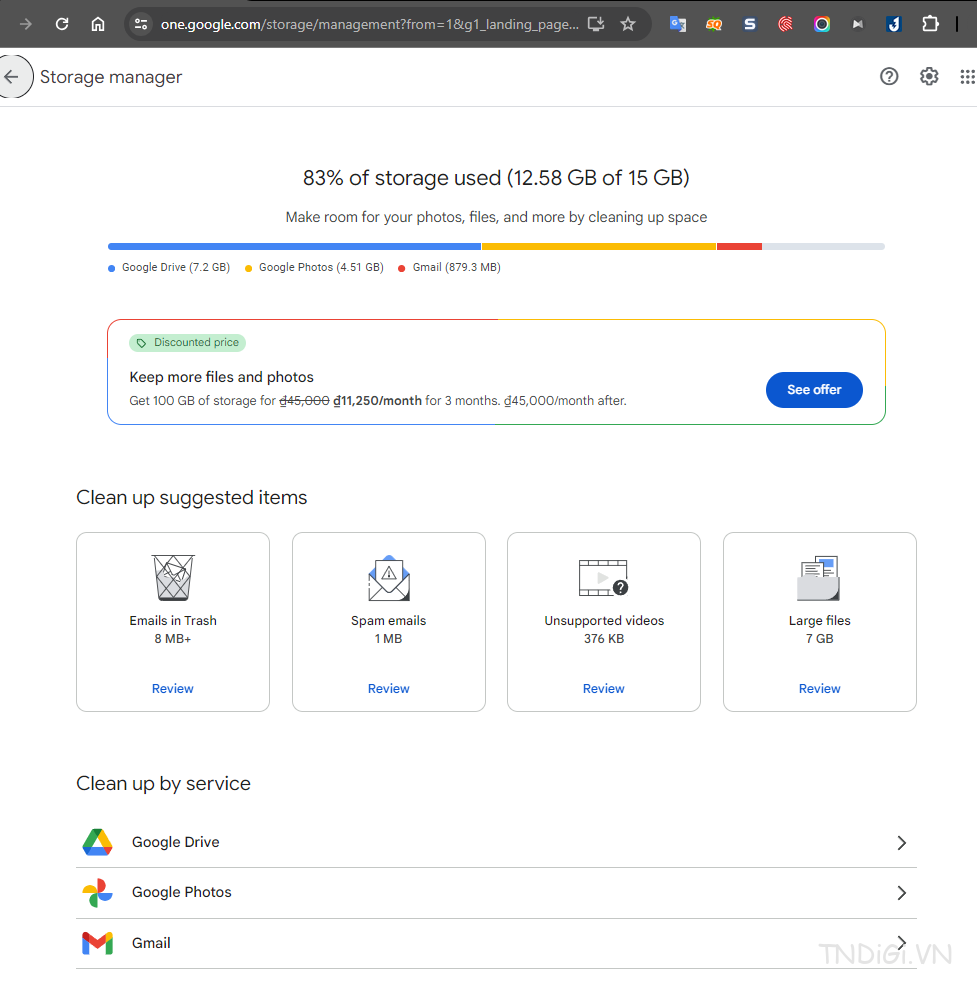
Task: Click the browser forward arrow
Action: [x=26, y=25]
